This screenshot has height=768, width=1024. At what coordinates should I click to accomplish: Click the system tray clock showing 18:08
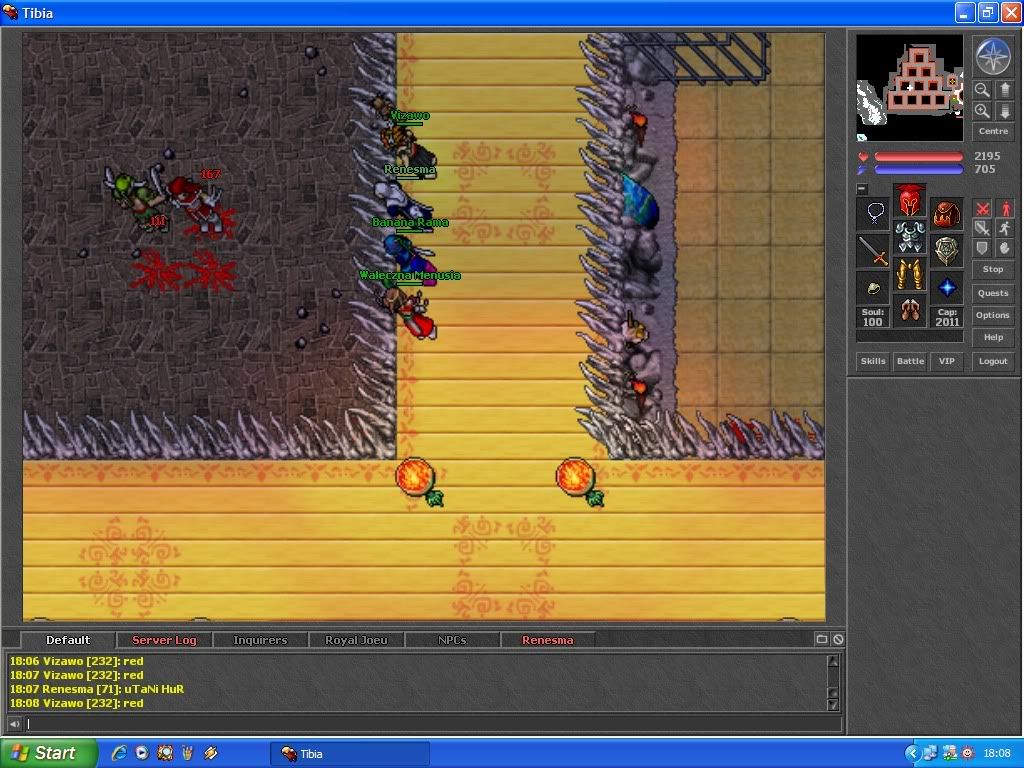(x=997, y=753)
